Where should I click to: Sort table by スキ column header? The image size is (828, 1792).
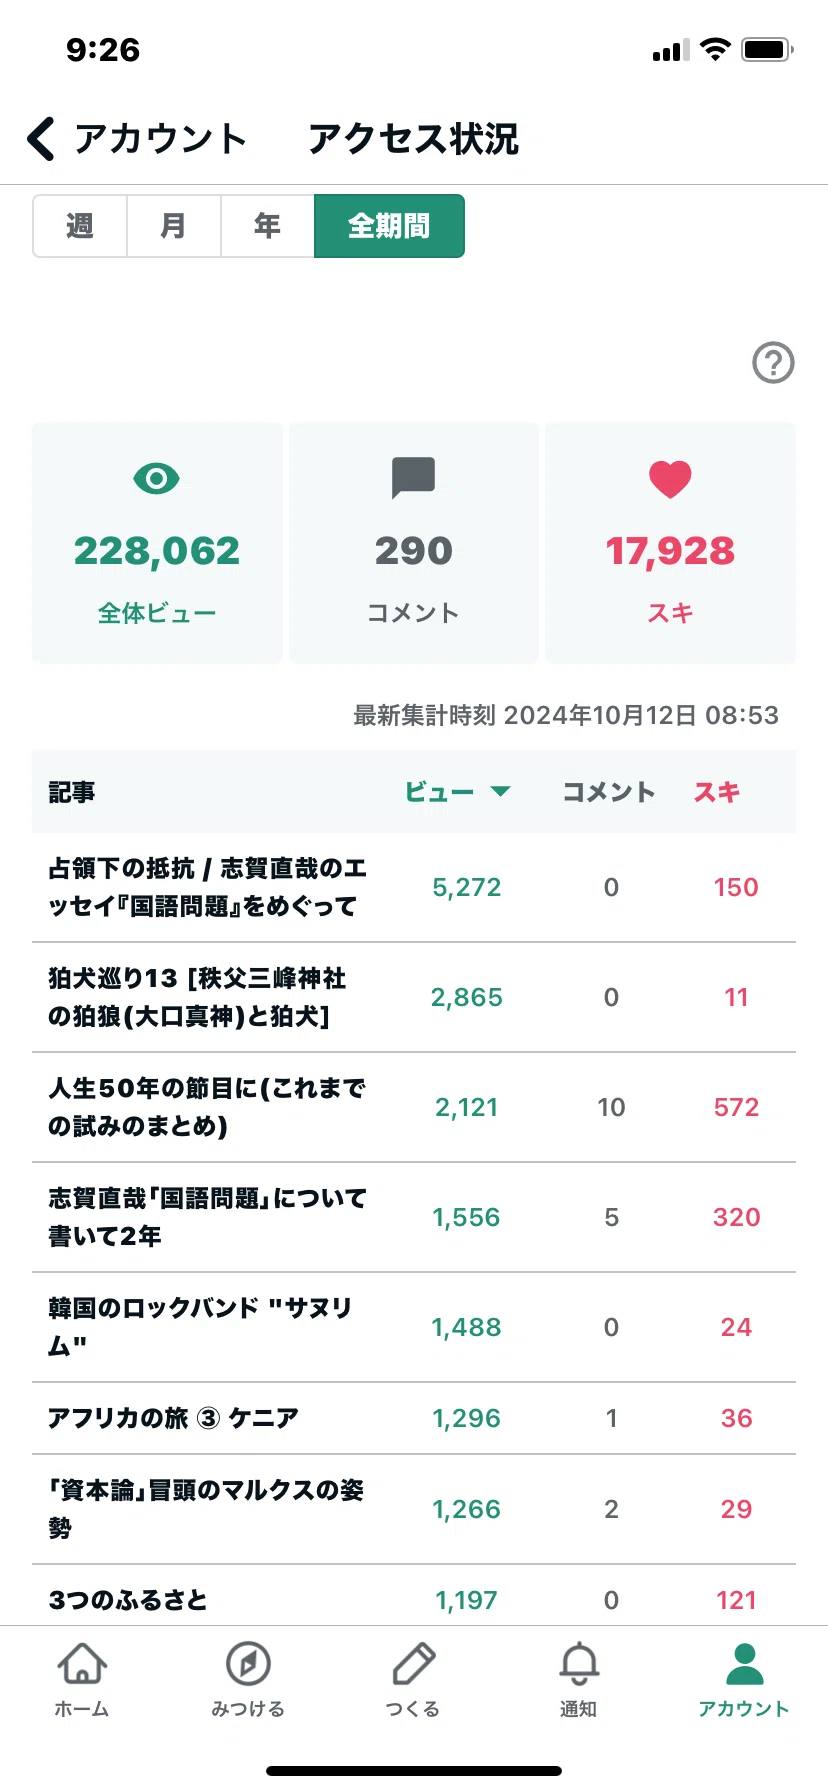click(717, 792)
